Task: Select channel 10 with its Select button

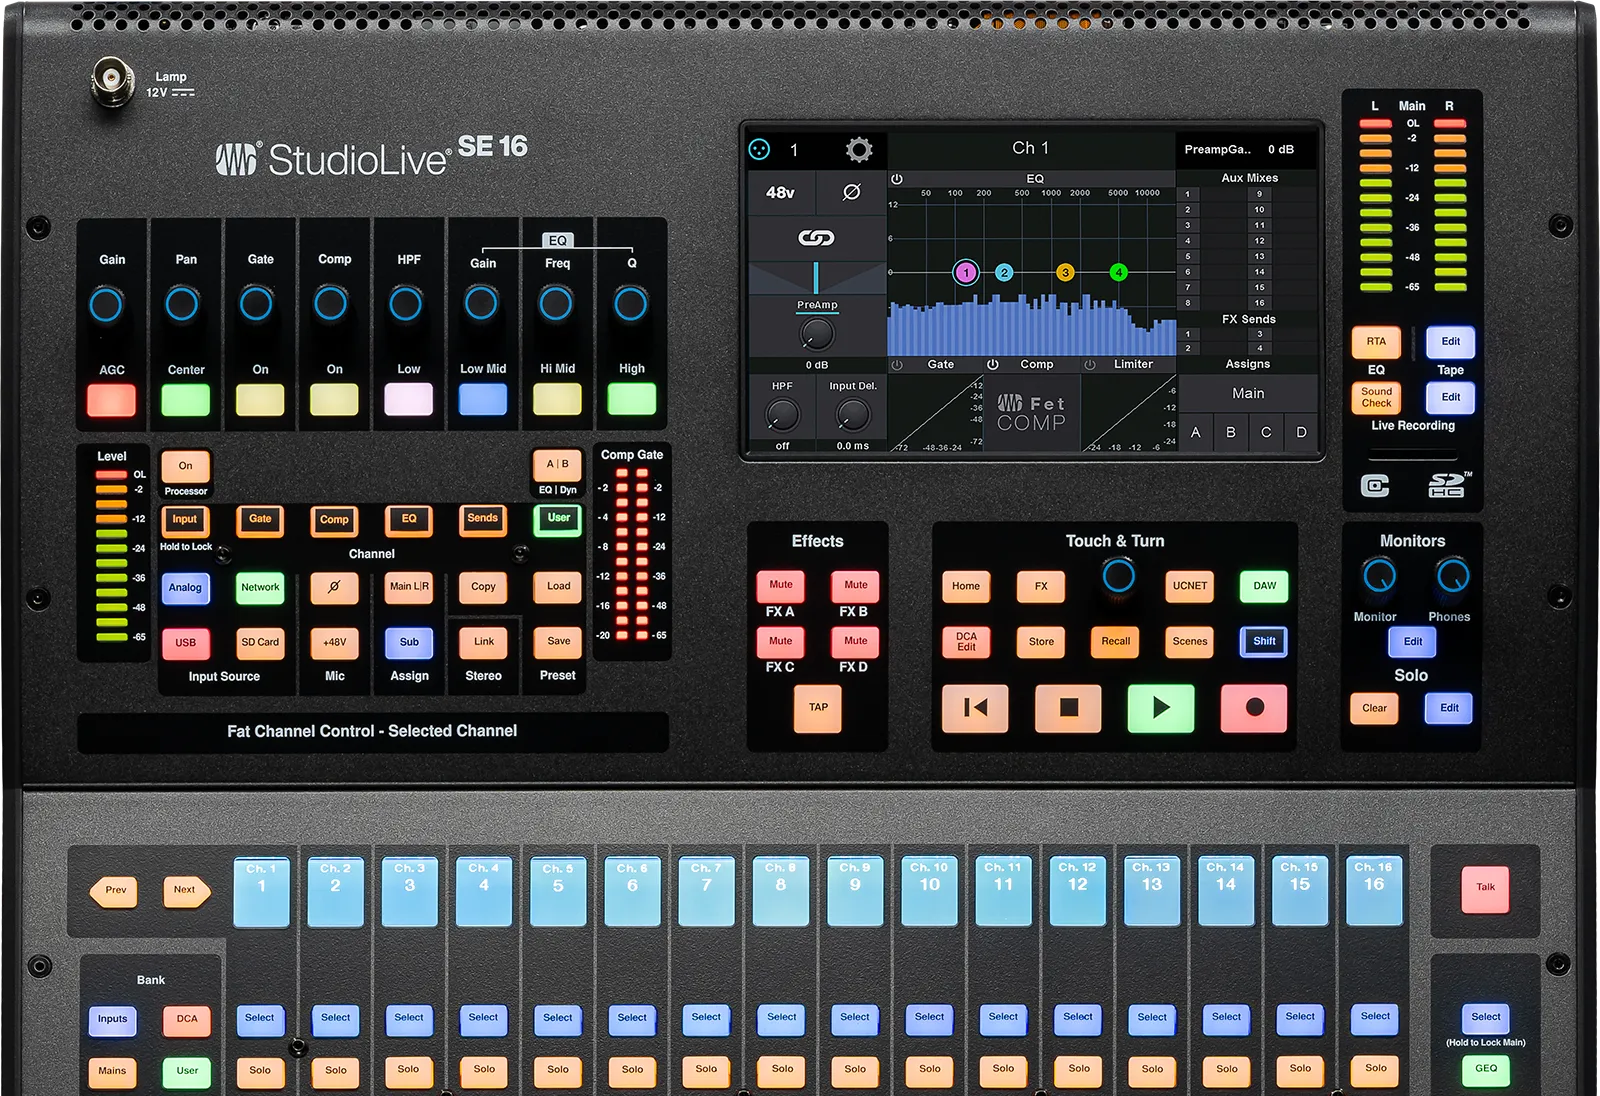Action: pyautogui.click(x=929, y=1018)
